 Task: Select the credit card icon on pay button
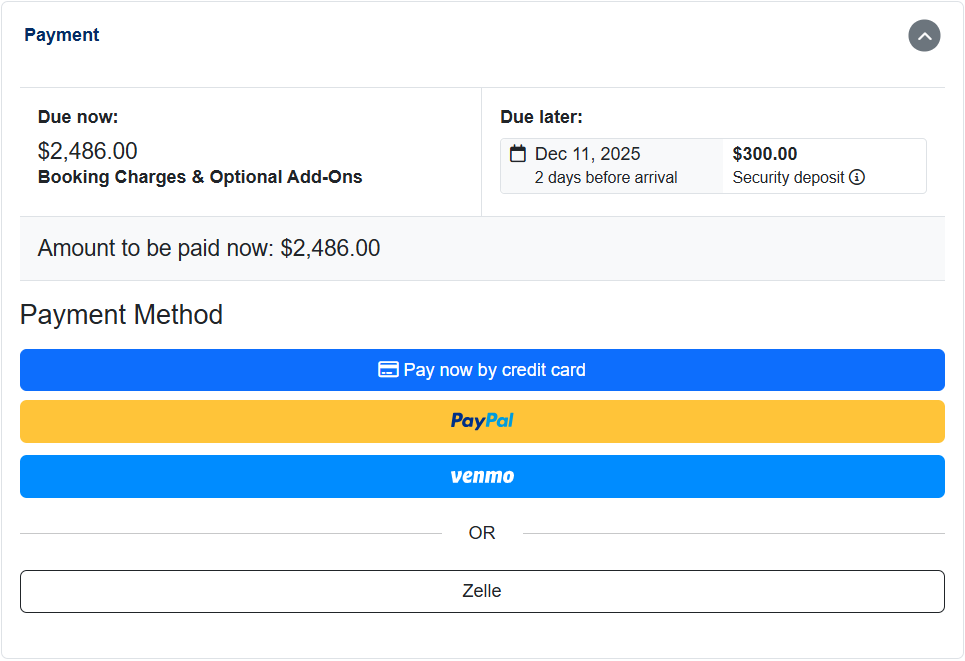pyautogui.click(x=389, y=369)
